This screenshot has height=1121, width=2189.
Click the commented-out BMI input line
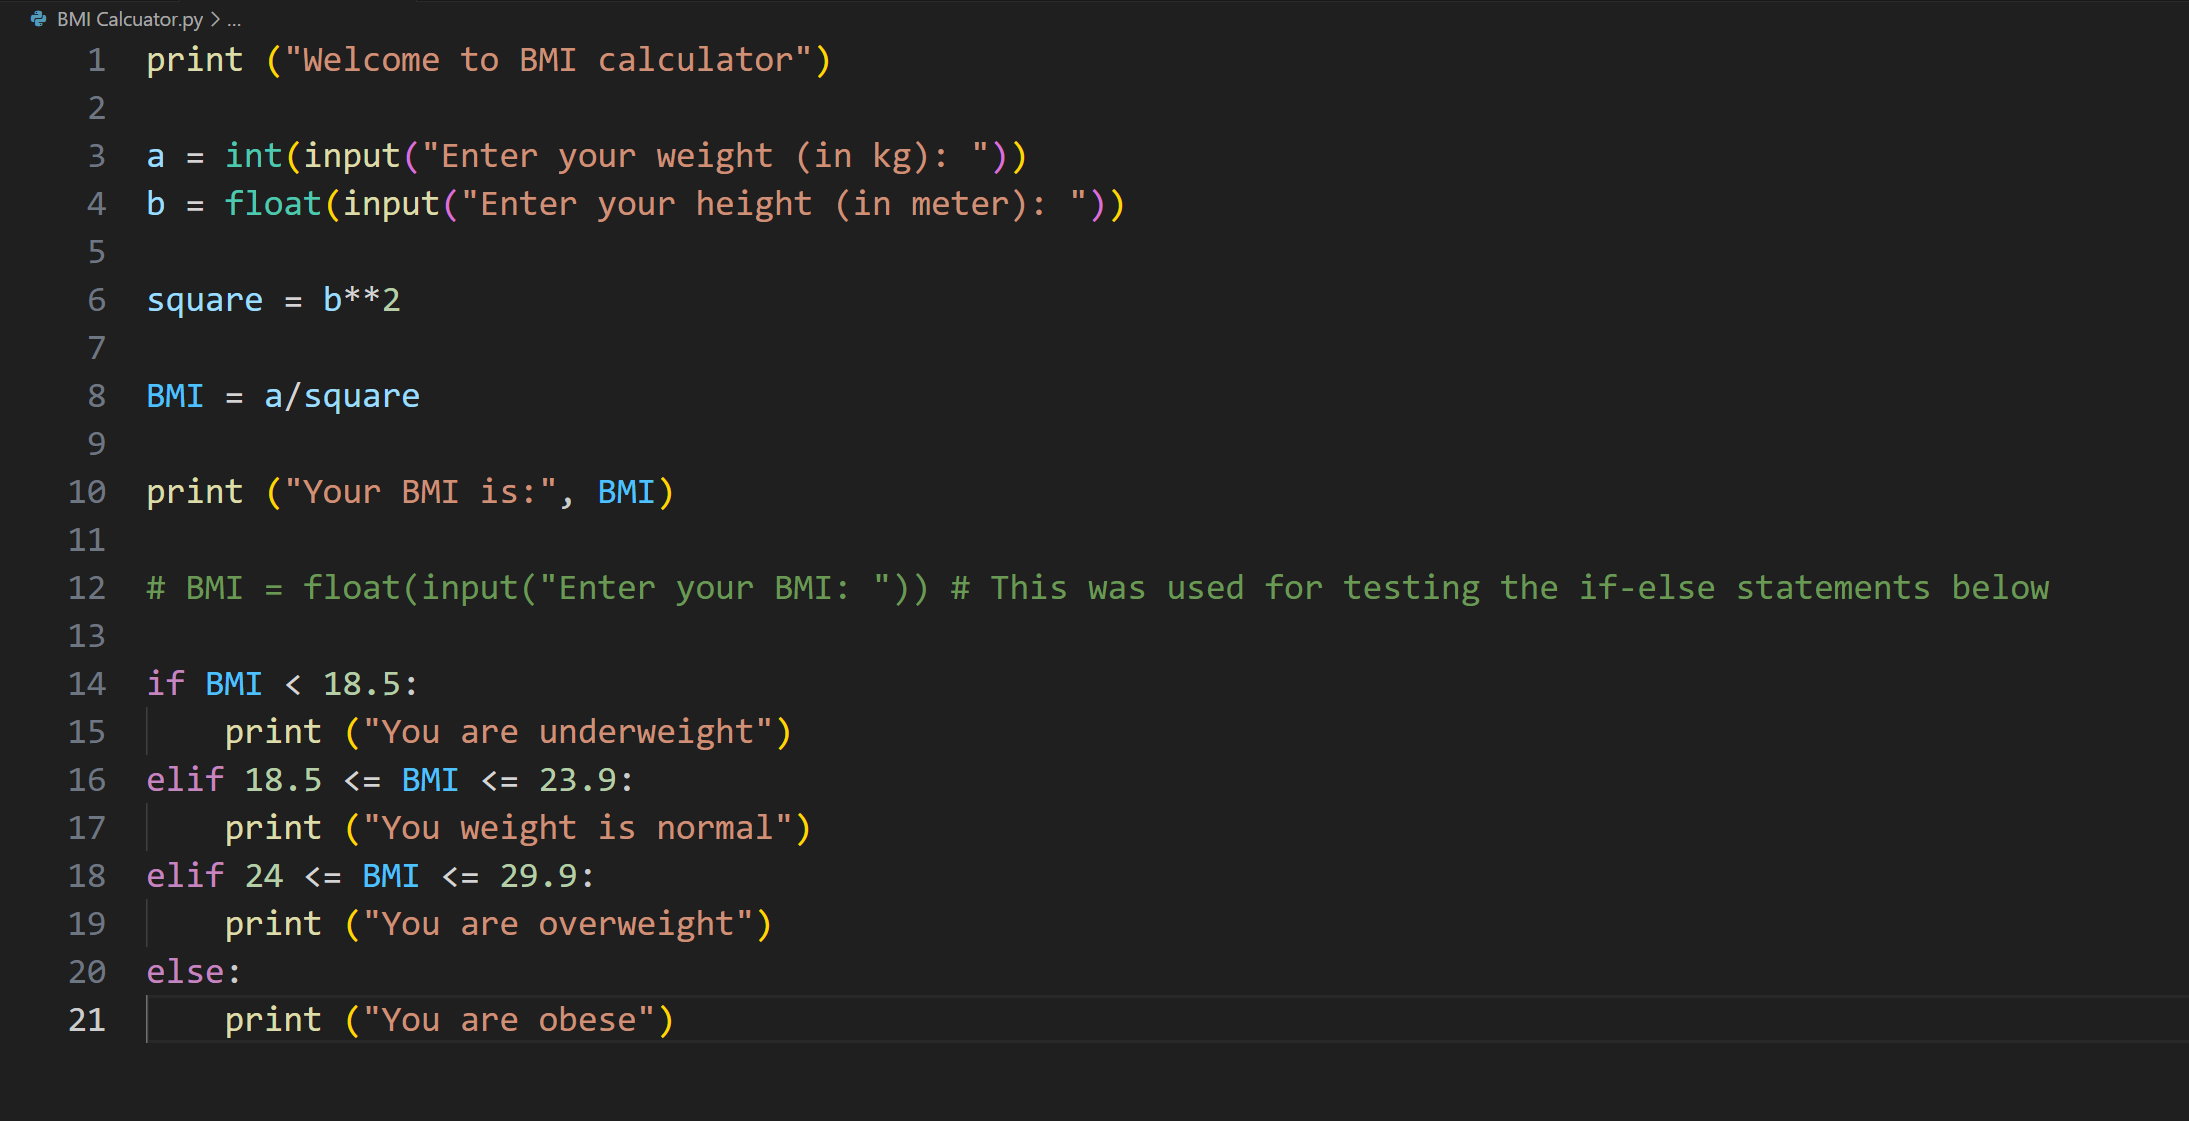(537, 588)
